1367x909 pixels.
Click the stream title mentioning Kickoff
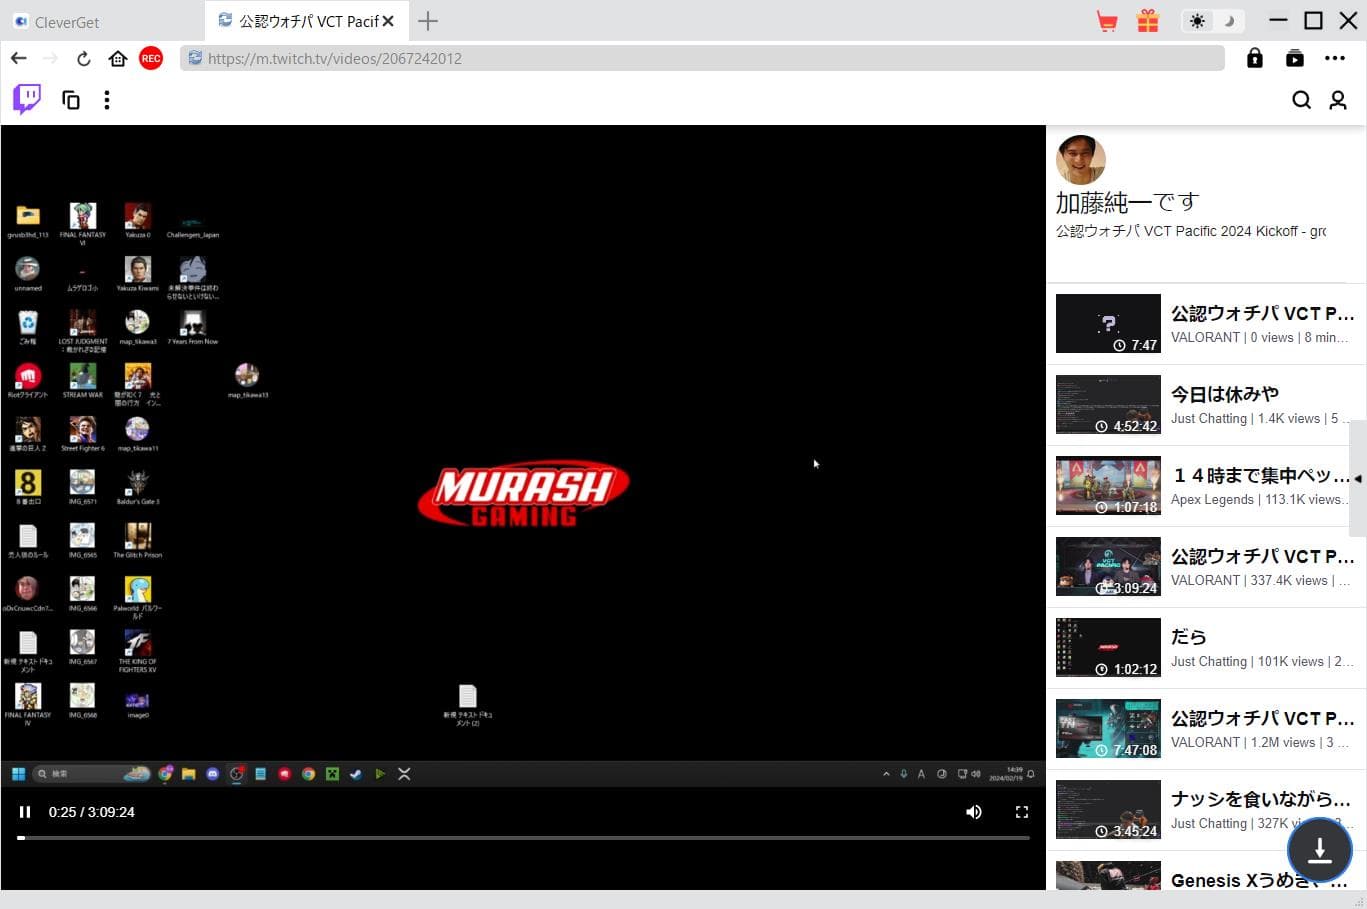(x=1191, y=231)
